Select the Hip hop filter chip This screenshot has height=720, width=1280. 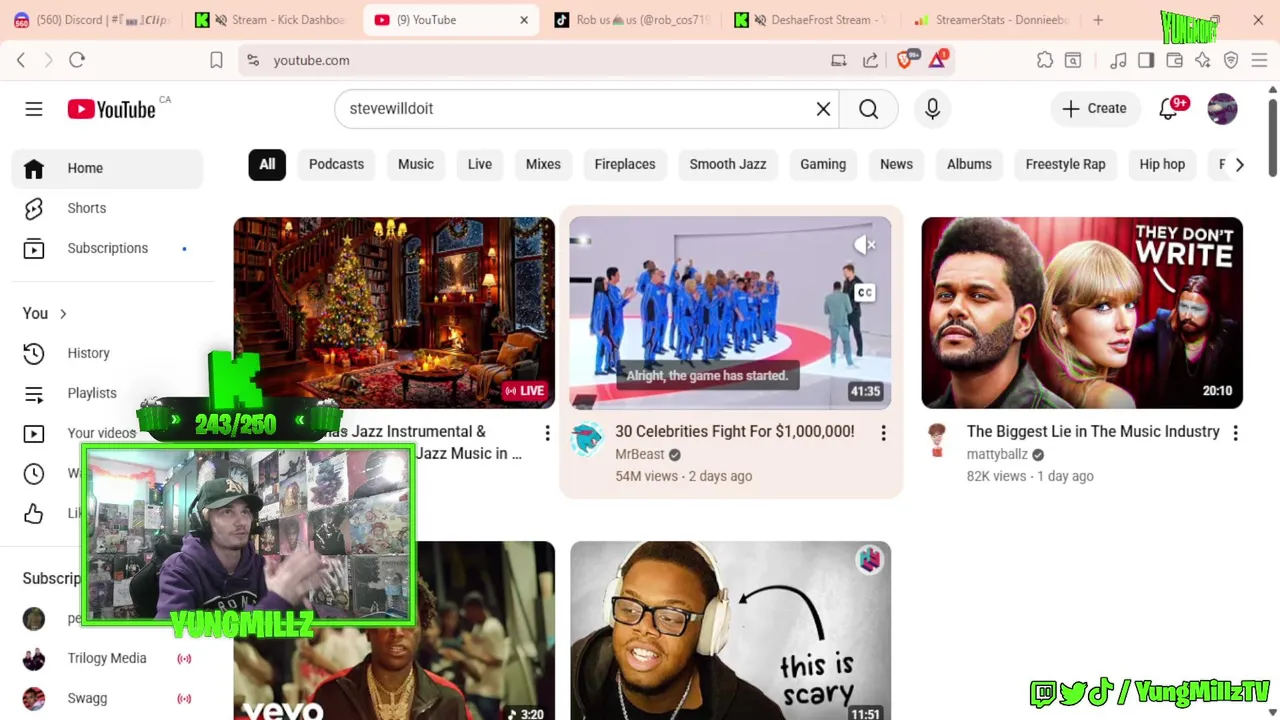tap(1162, 164)
